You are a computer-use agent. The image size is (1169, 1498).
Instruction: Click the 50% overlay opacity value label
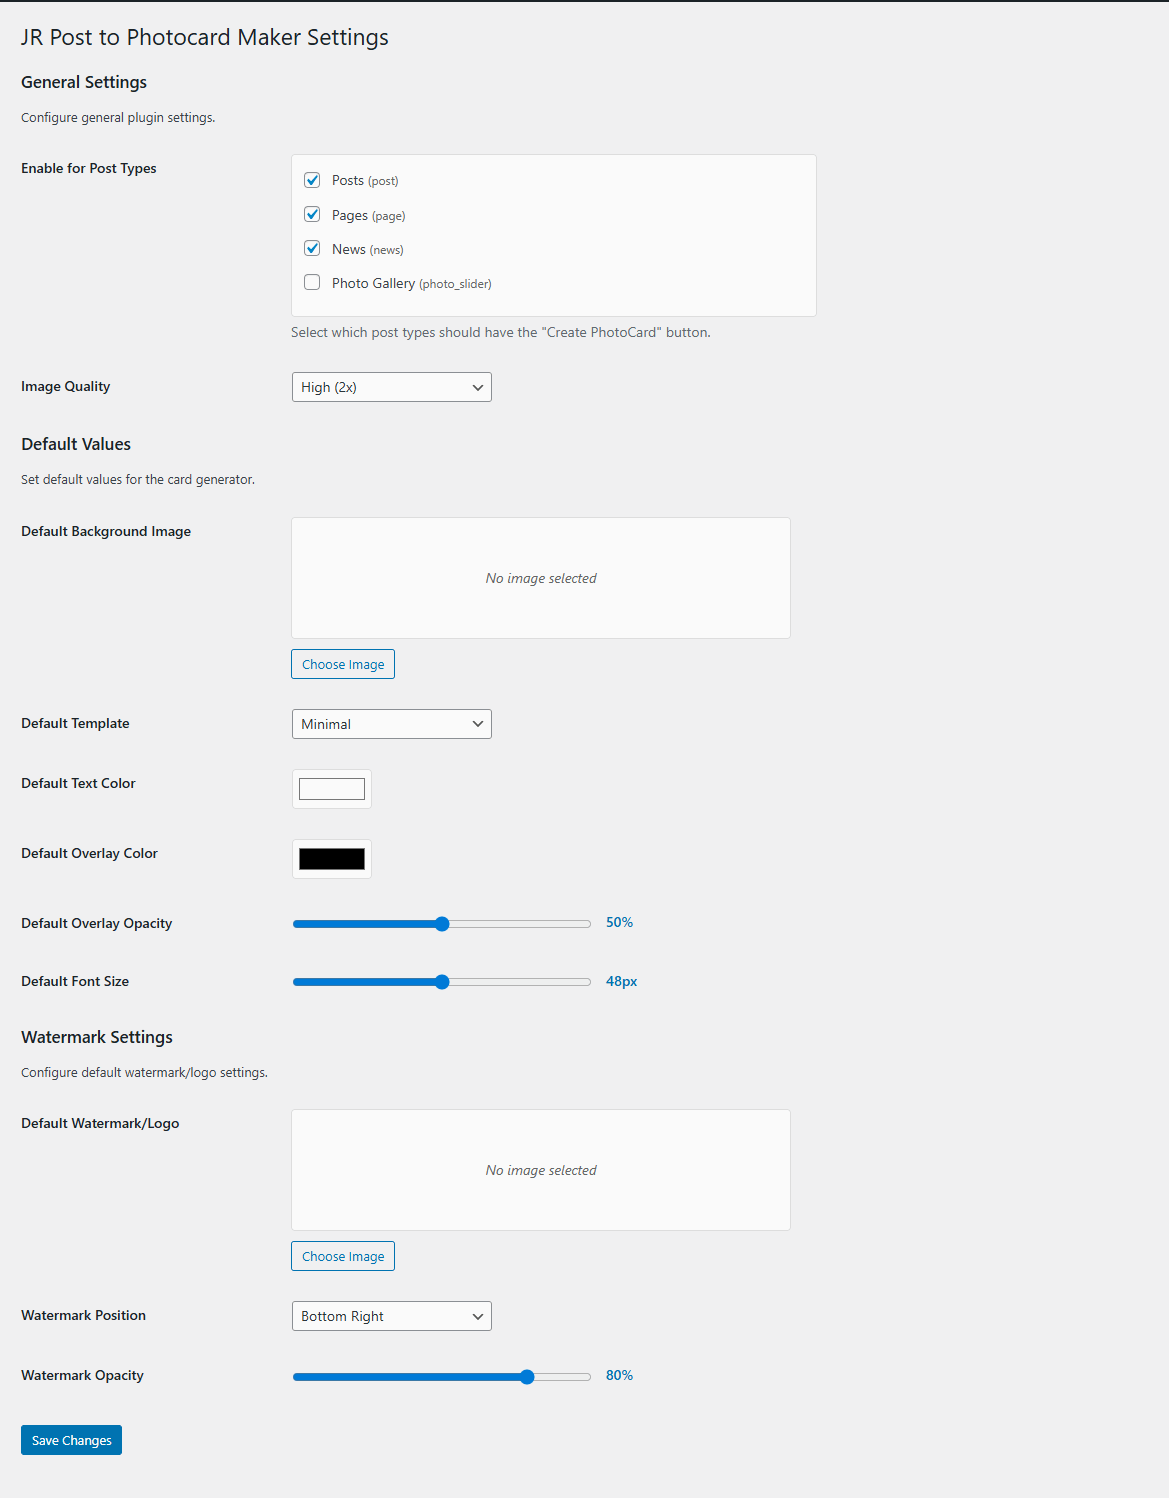618,922
